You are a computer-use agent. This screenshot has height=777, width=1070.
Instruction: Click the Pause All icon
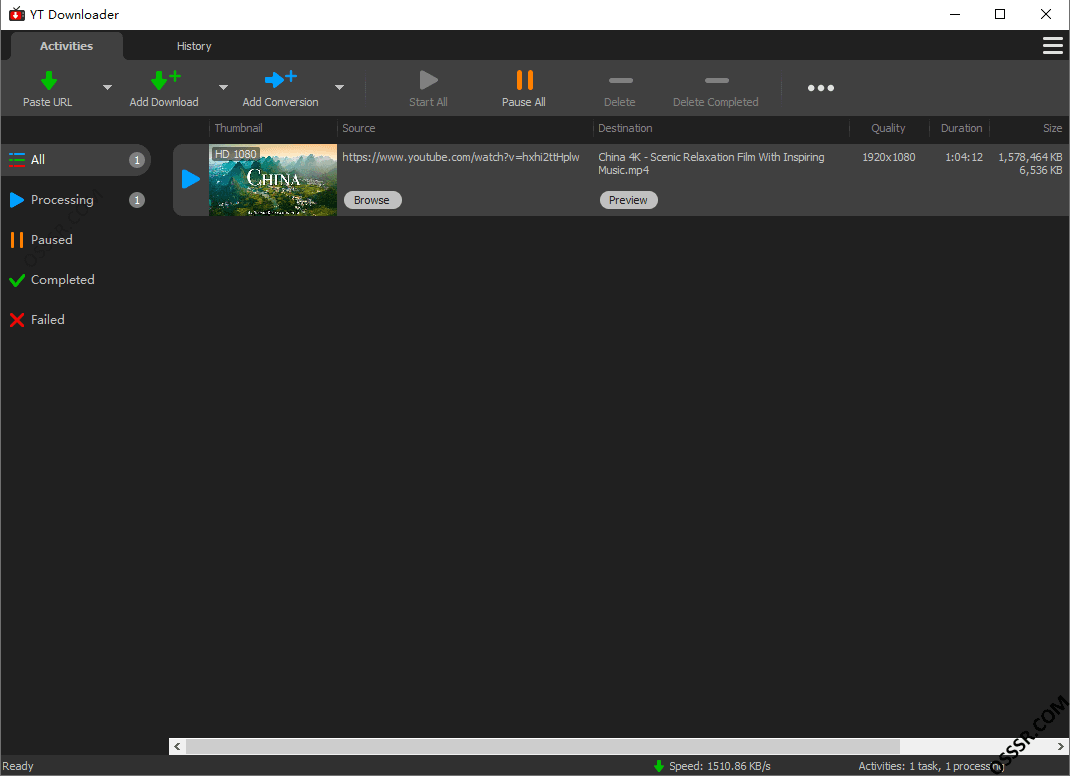pos(524,80)
